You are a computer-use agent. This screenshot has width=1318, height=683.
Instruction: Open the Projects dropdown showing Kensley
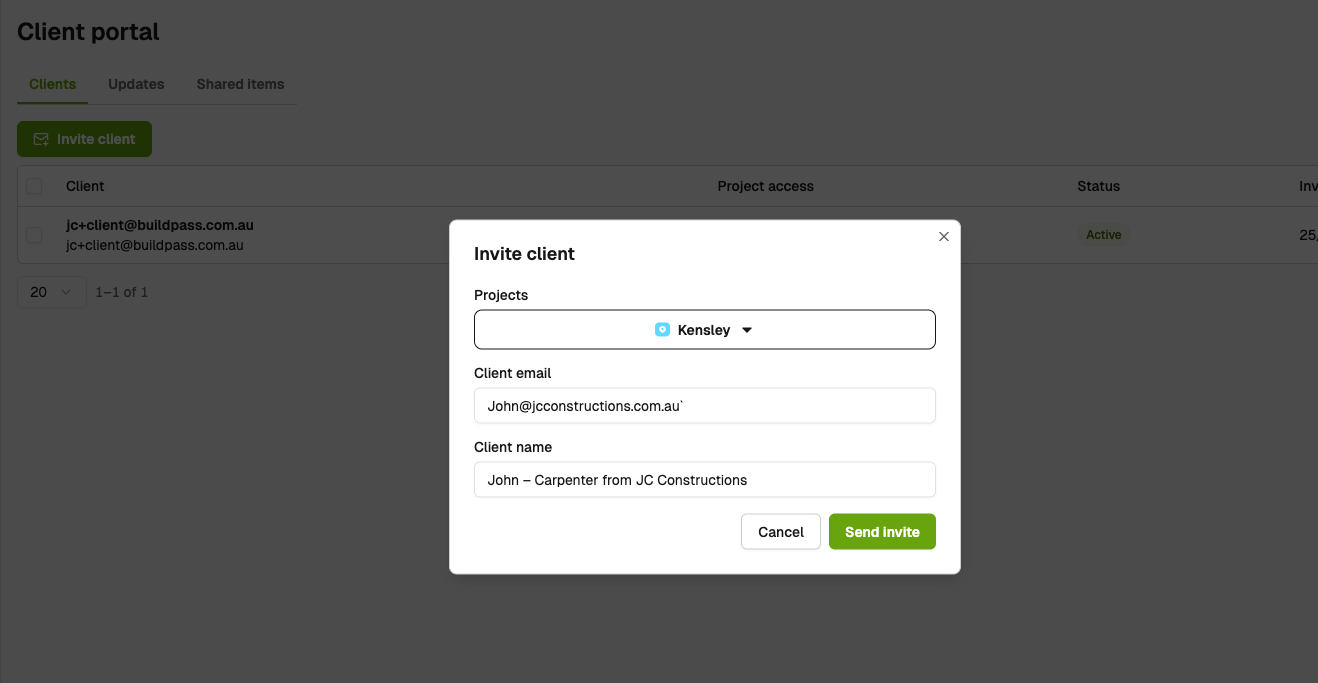(704, 330)
